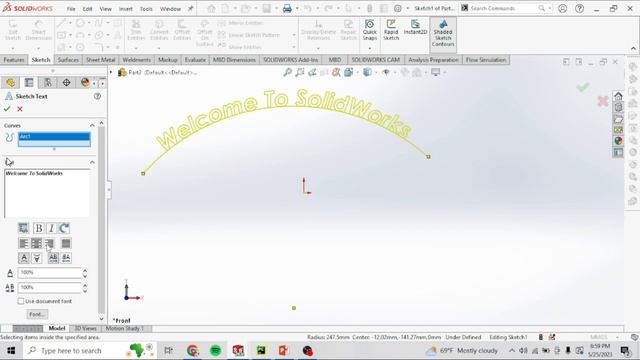
Task: Click Zoom to Area icon
Action: click(300, 72)
